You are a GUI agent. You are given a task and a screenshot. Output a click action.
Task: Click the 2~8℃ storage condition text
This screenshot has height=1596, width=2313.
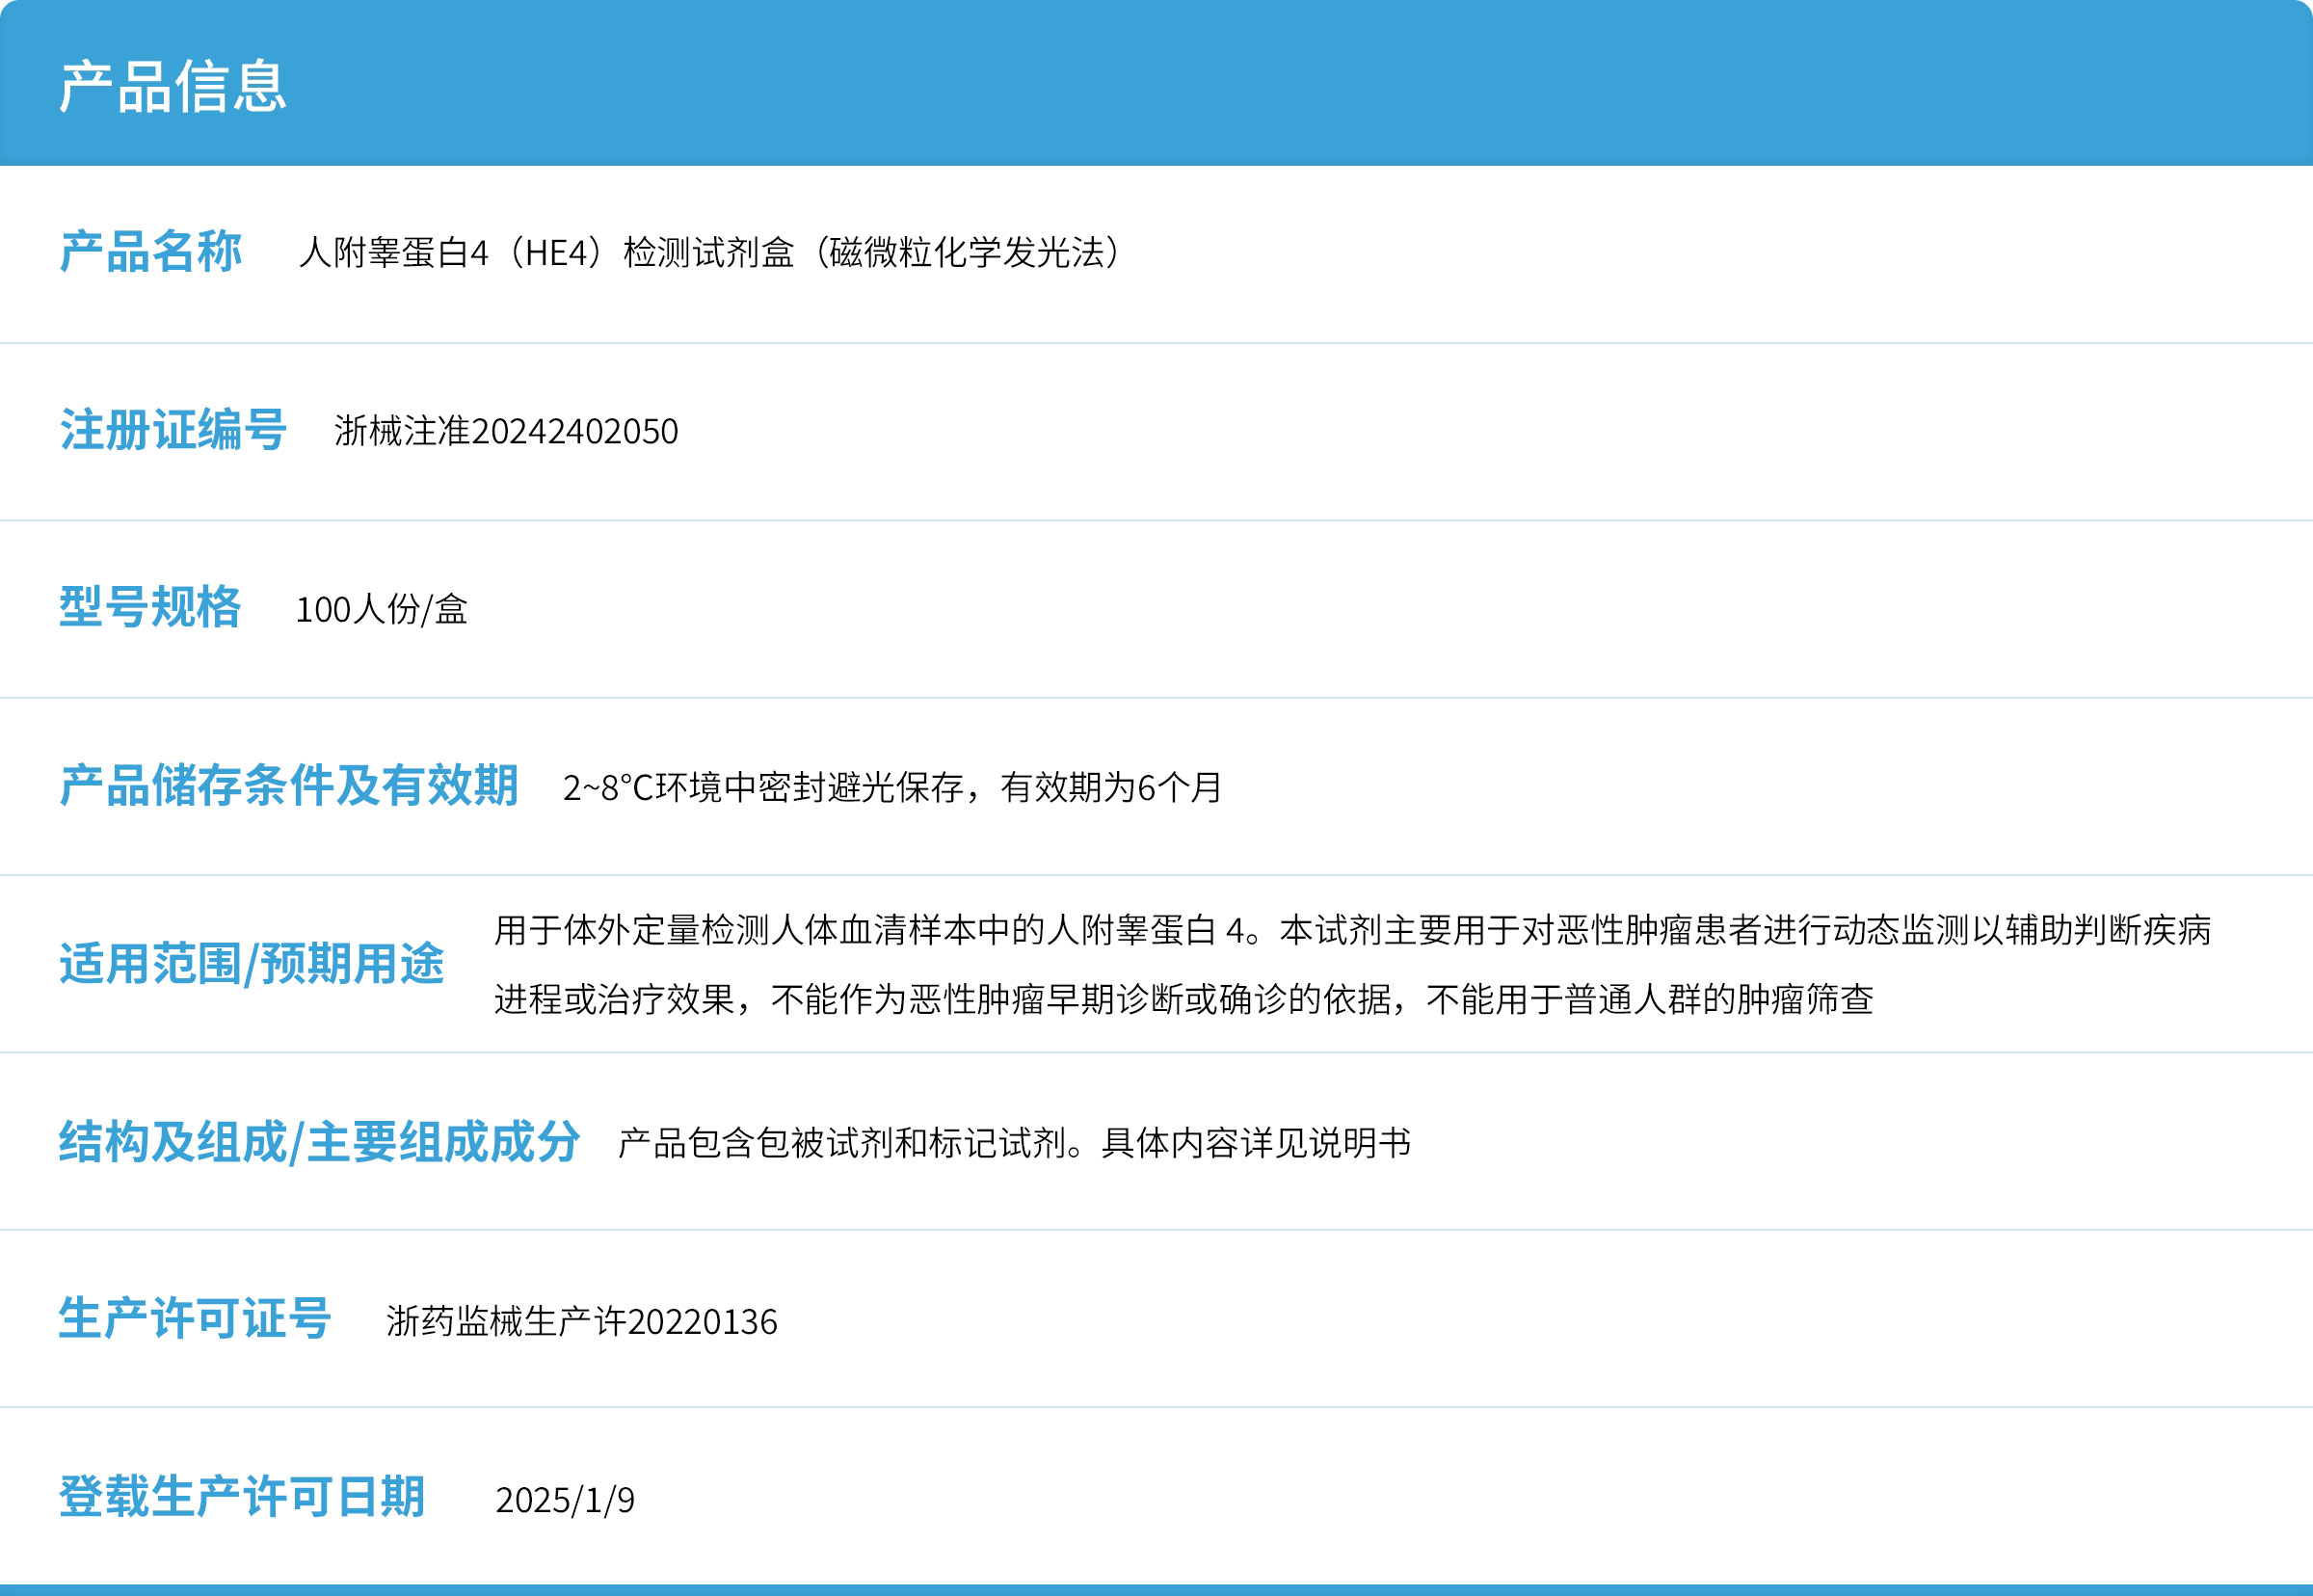click(891, 788)
